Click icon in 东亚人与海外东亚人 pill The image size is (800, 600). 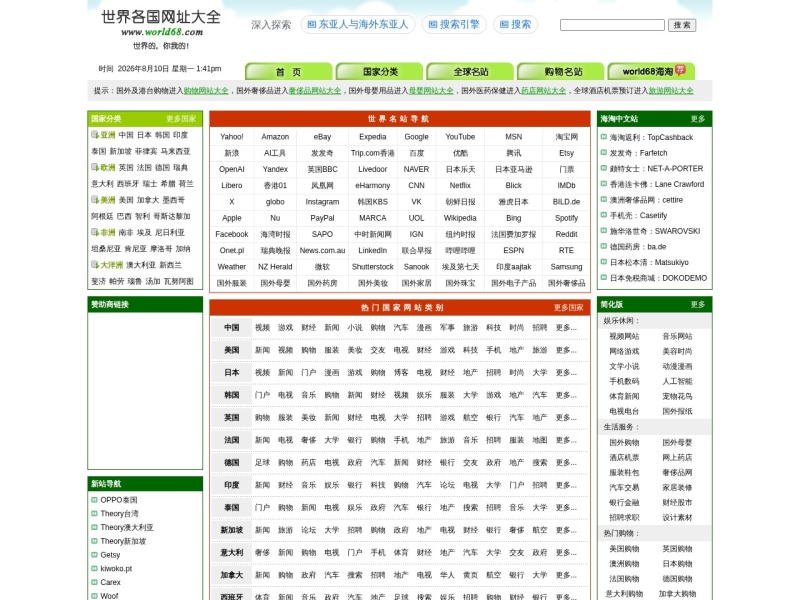(312, 24)
